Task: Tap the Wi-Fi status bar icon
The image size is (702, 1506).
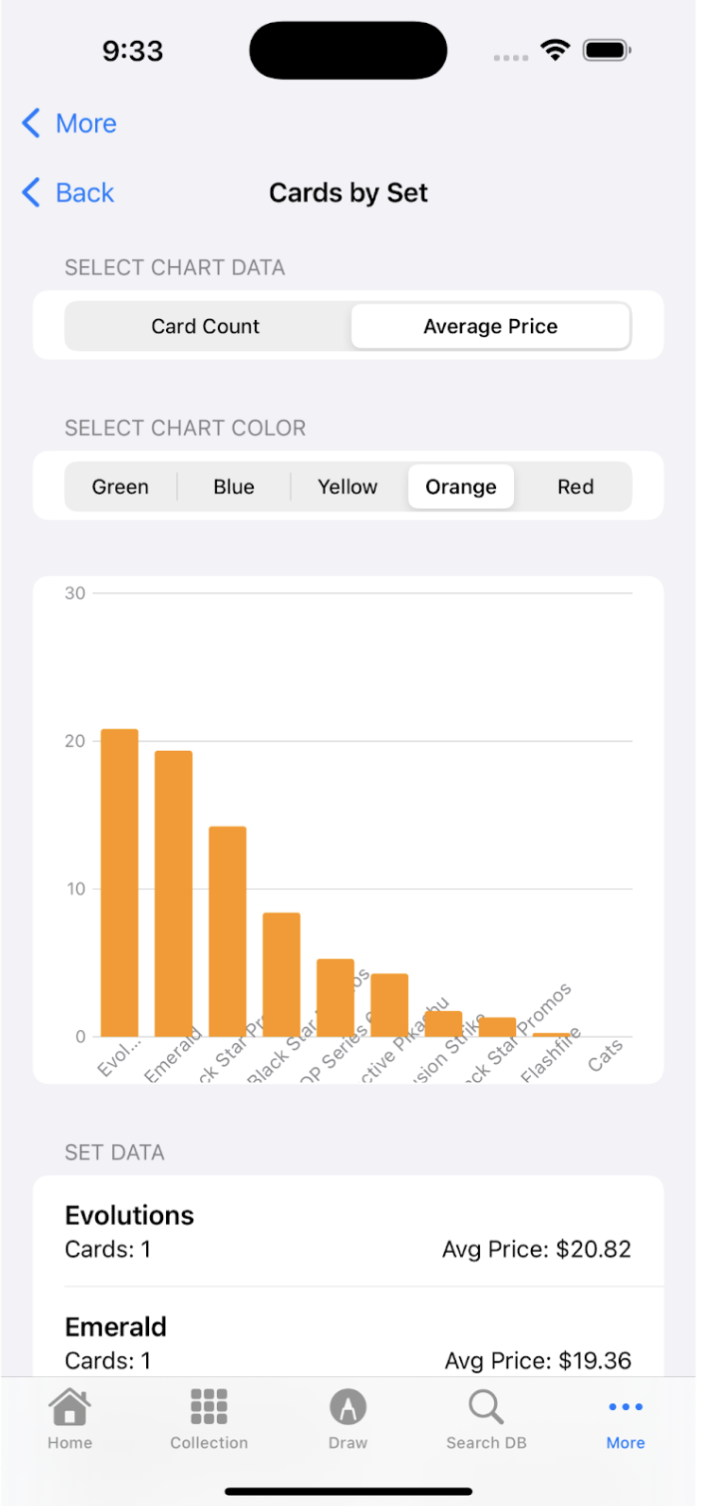Action: pos(554,50)
